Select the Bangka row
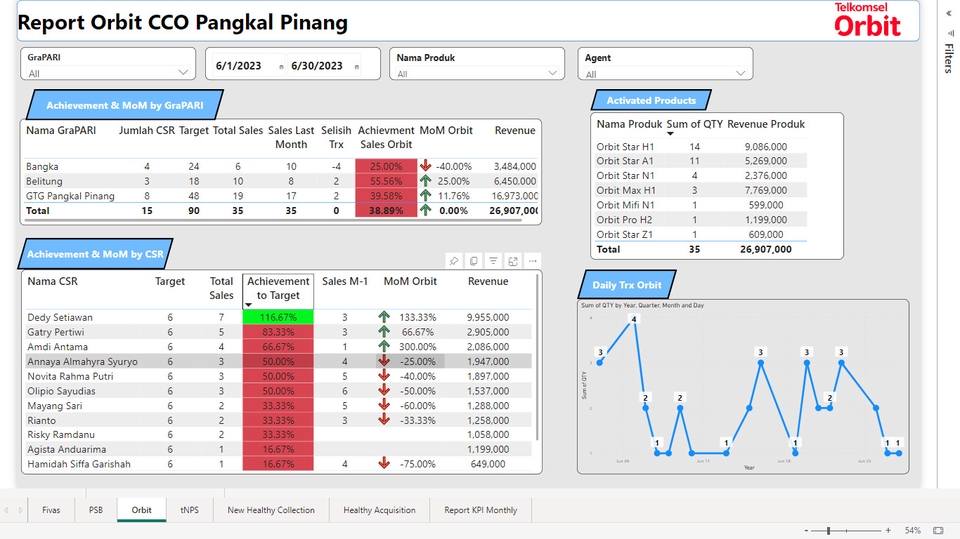The image size is (960, 539). click(282, 167)
